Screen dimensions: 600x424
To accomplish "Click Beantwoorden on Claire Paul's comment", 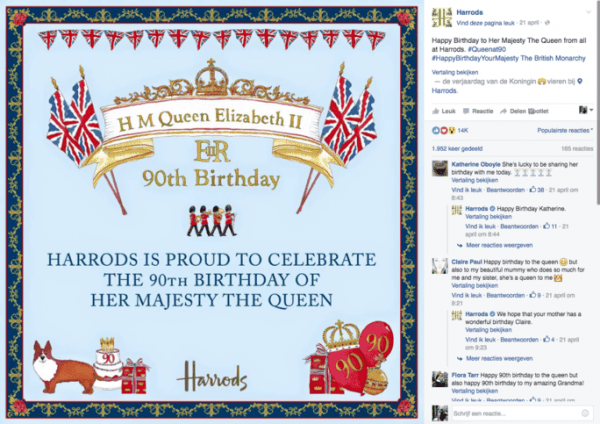I will click(505, 295).
